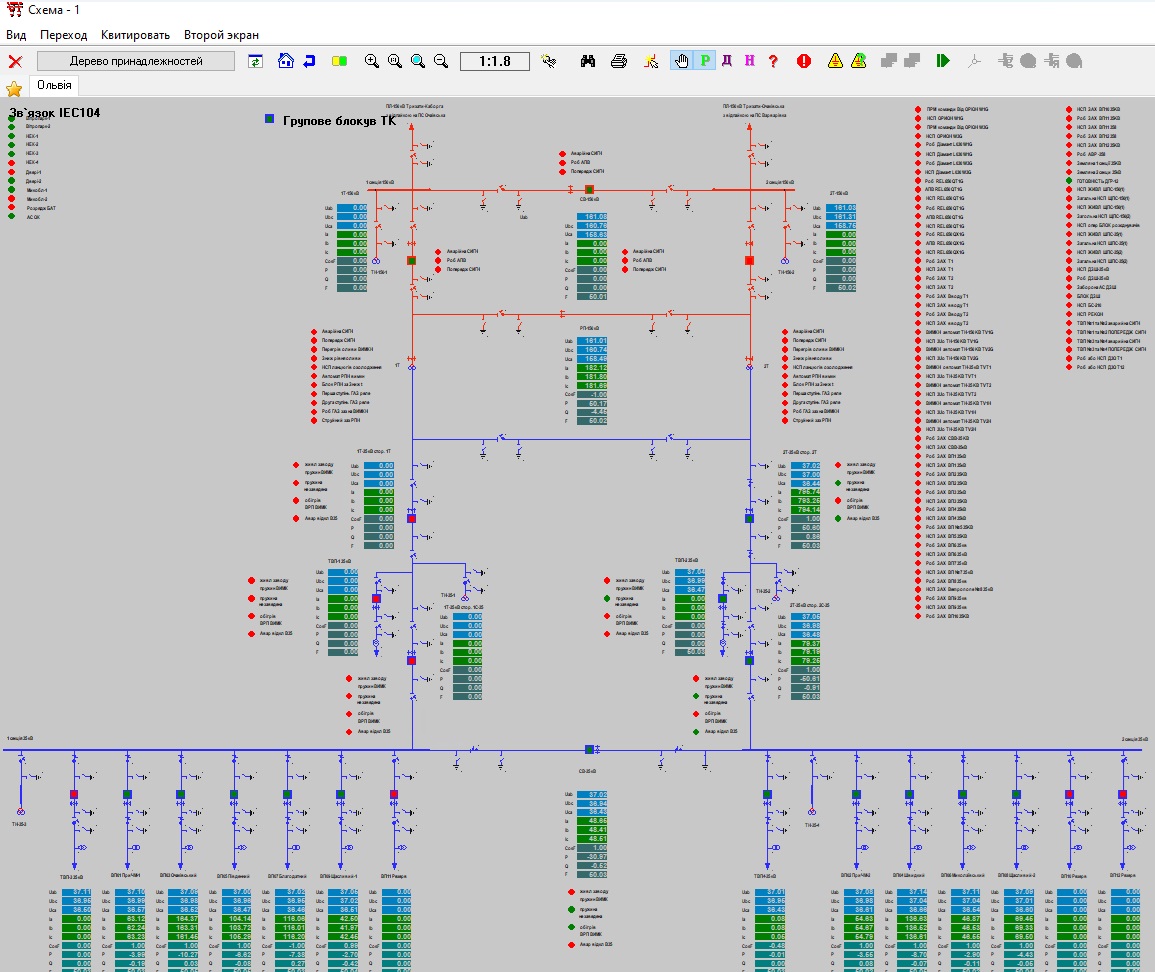
Task: Click the yellow star favorites icon
Action: 14,87
